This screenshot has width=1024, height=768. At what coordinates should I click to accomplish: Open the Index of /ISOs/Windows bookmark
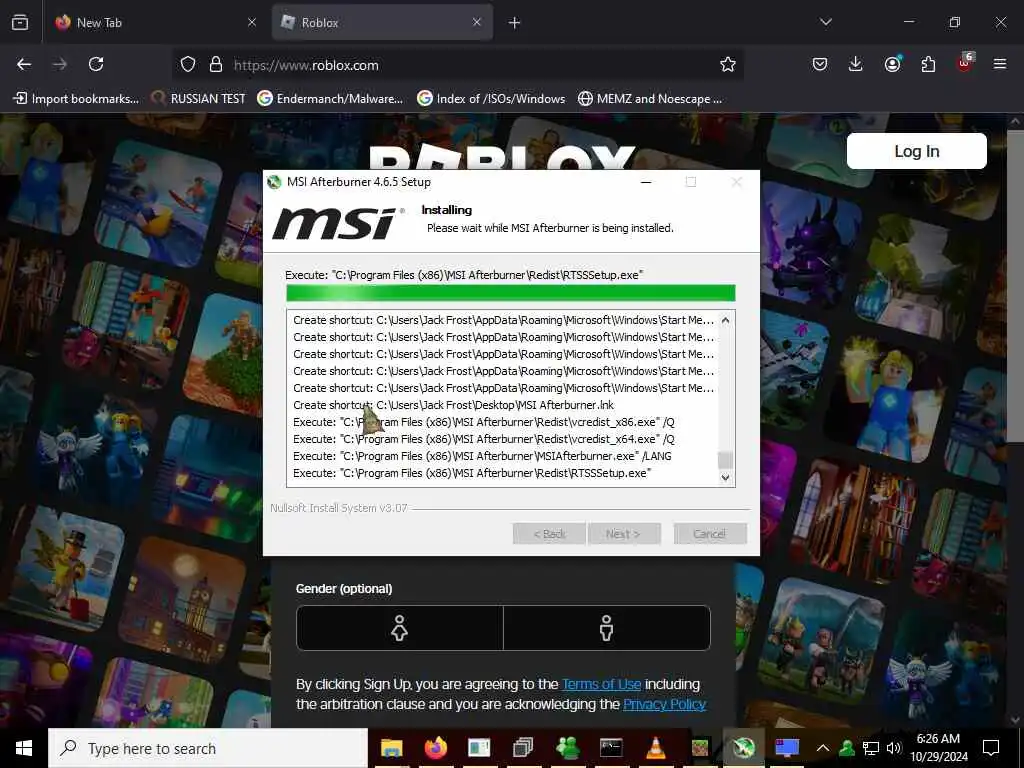491,99
